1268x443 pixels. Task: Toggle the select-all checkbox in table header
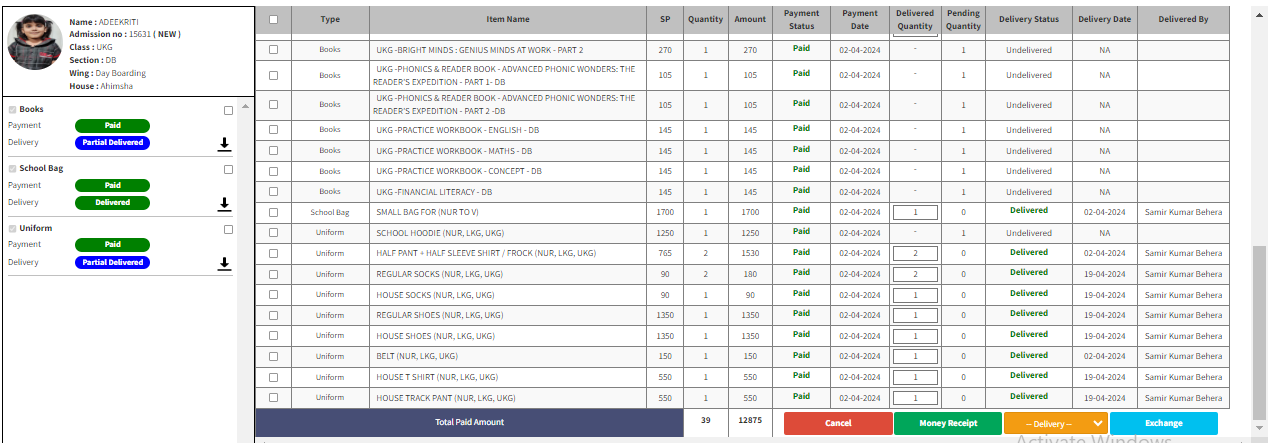coord(274,19)
